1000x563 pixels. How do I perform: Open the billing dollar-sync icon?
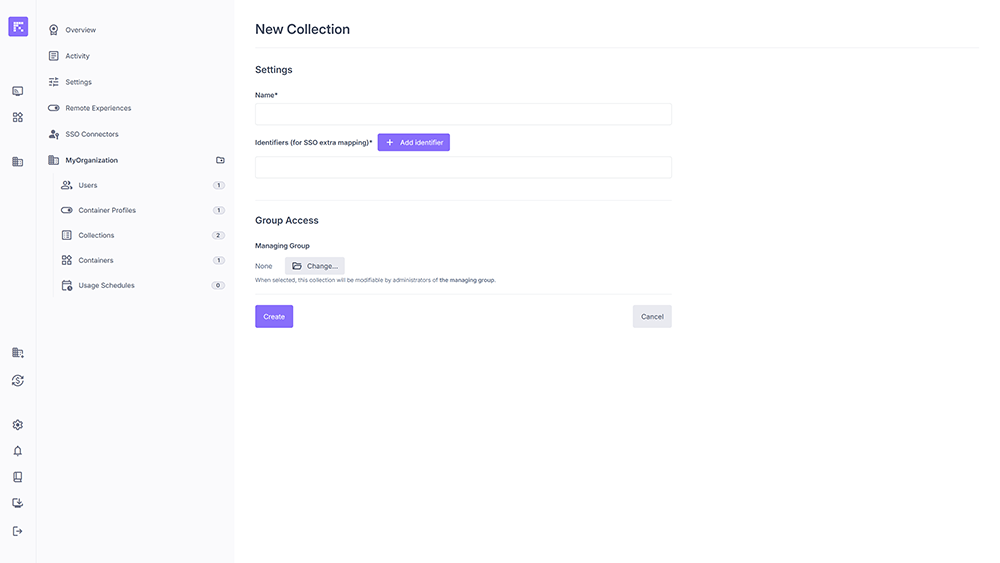coord(18,381)
